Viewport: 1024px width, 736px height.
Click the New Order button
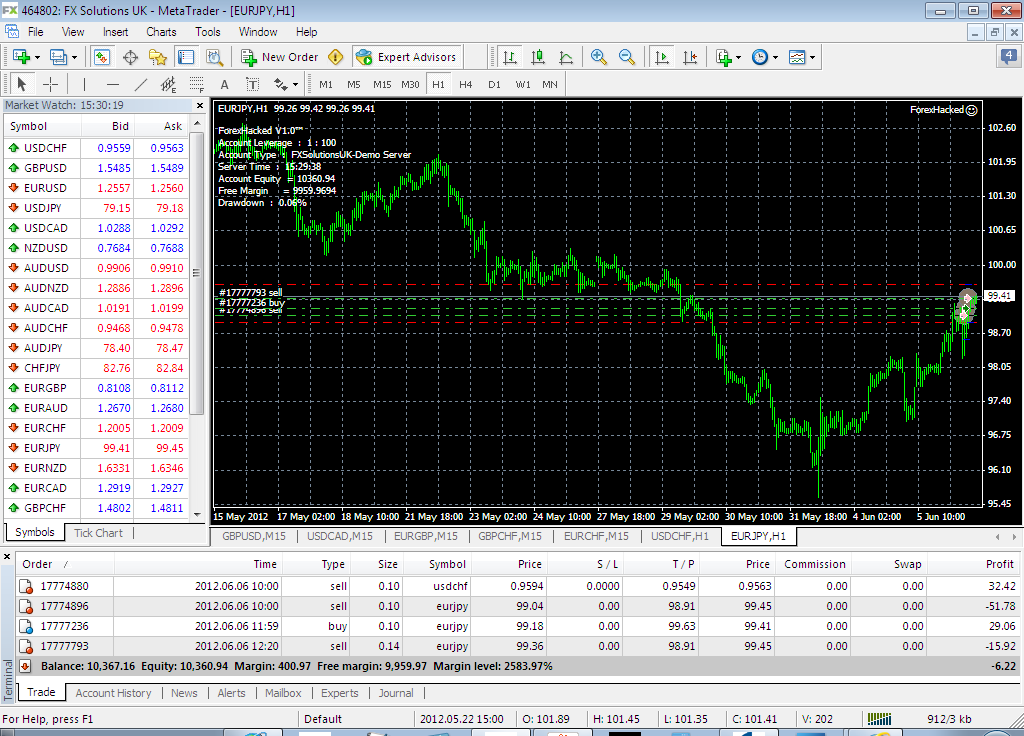[x=280, y=57]
